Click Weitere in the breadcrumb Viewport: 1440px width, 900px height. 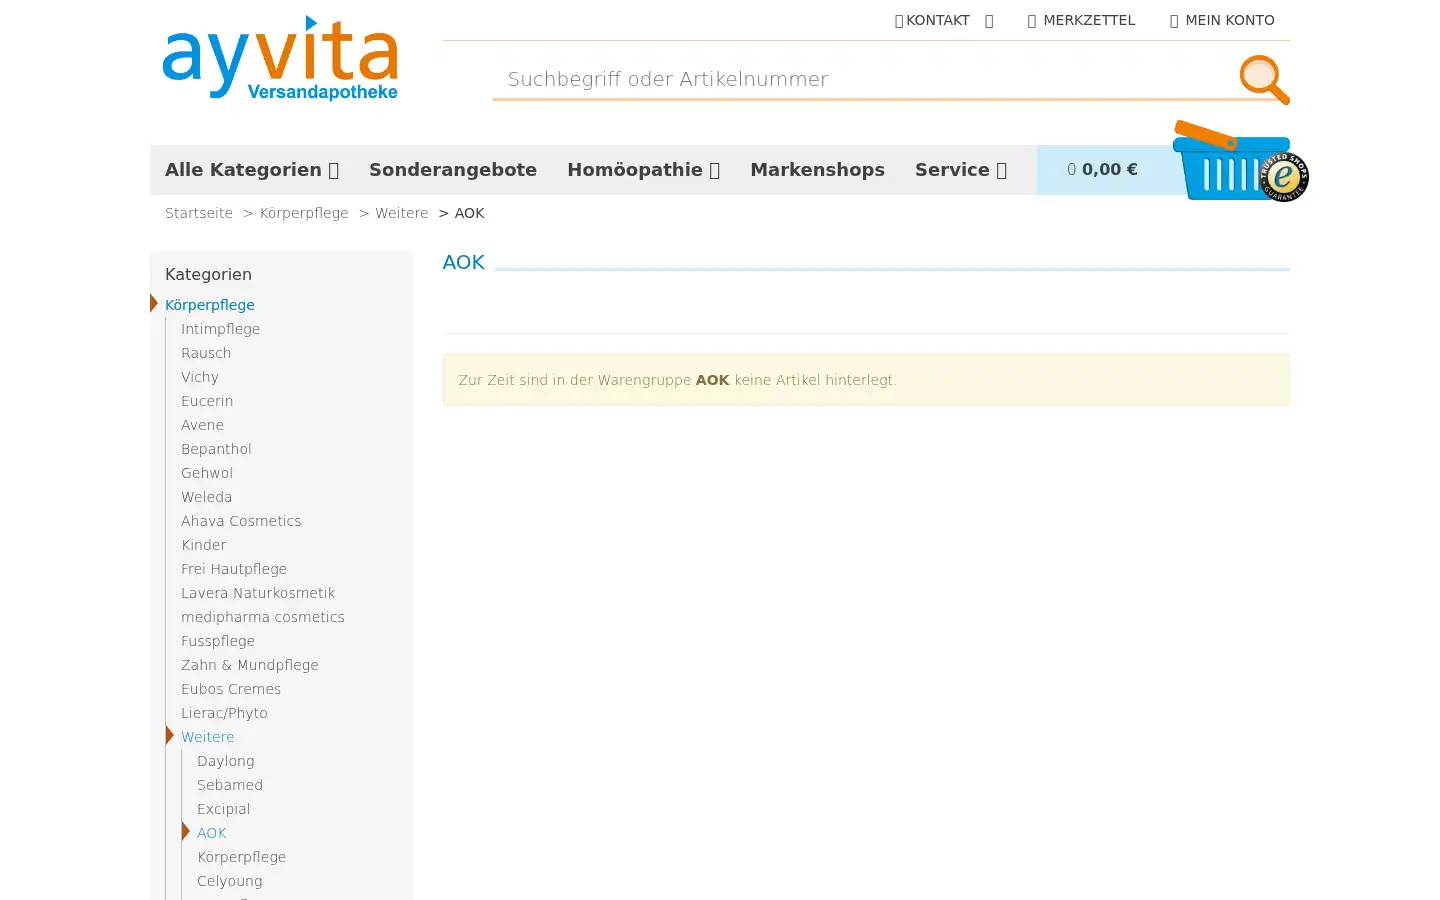(x=402, y=213)
